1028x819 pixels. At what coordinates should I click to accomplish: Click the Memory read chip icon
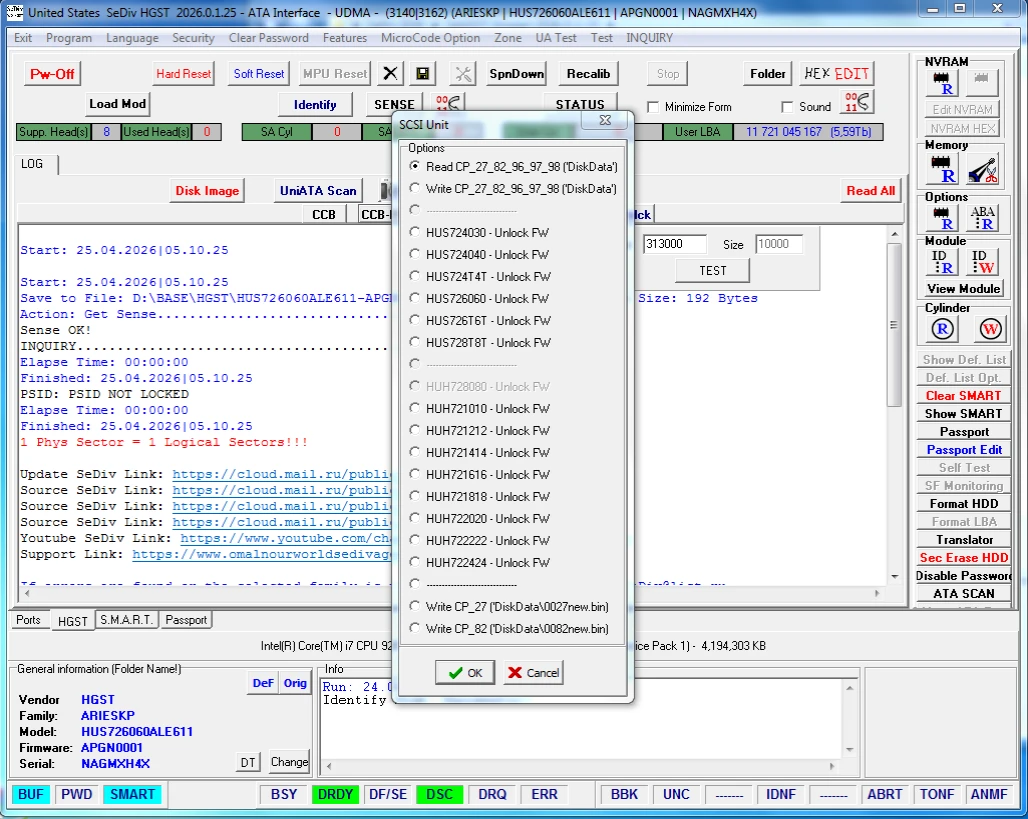pyautogui.click(x=941, y=169)
